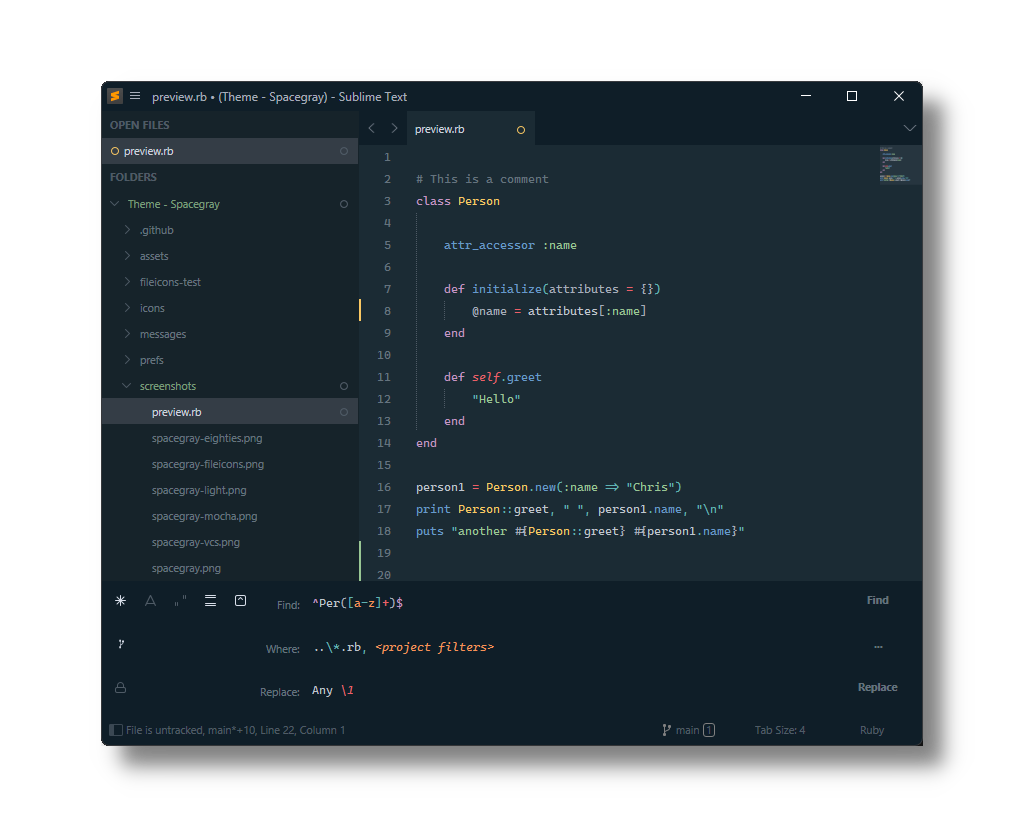Click the git changes count badge
Screen dimensions: 1024x828
(x=709, y=730)
